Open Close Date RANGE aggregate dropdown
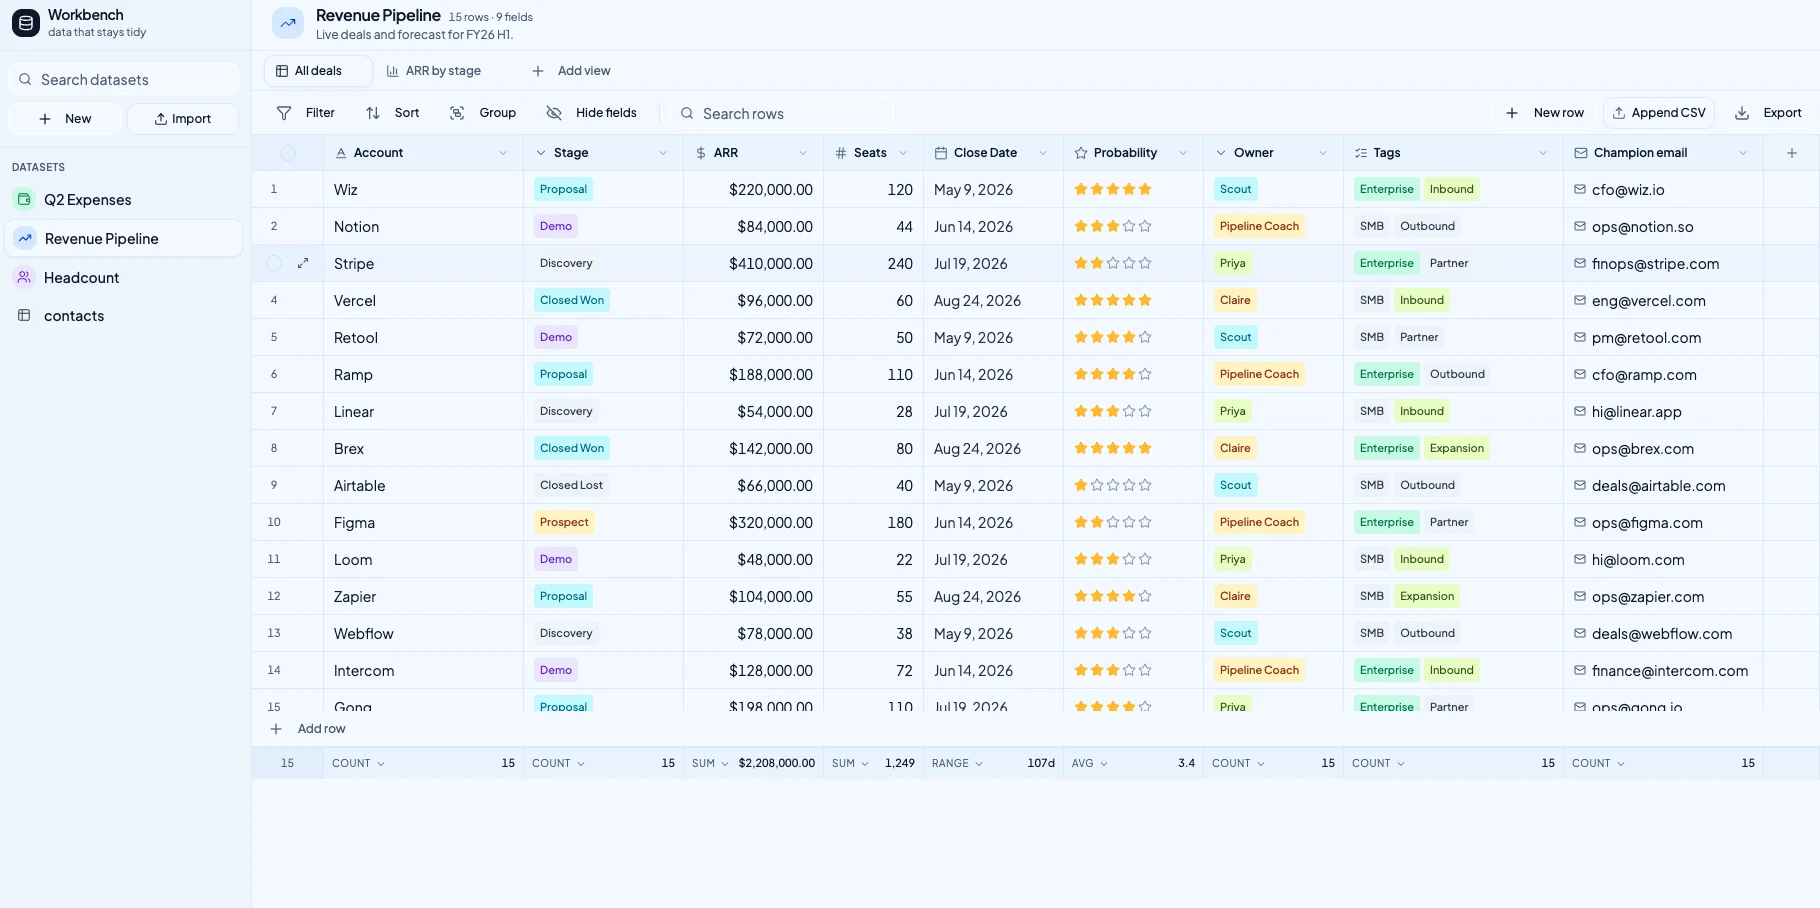The height and width of the screenshot is (908, 1820). coord(958,763)
